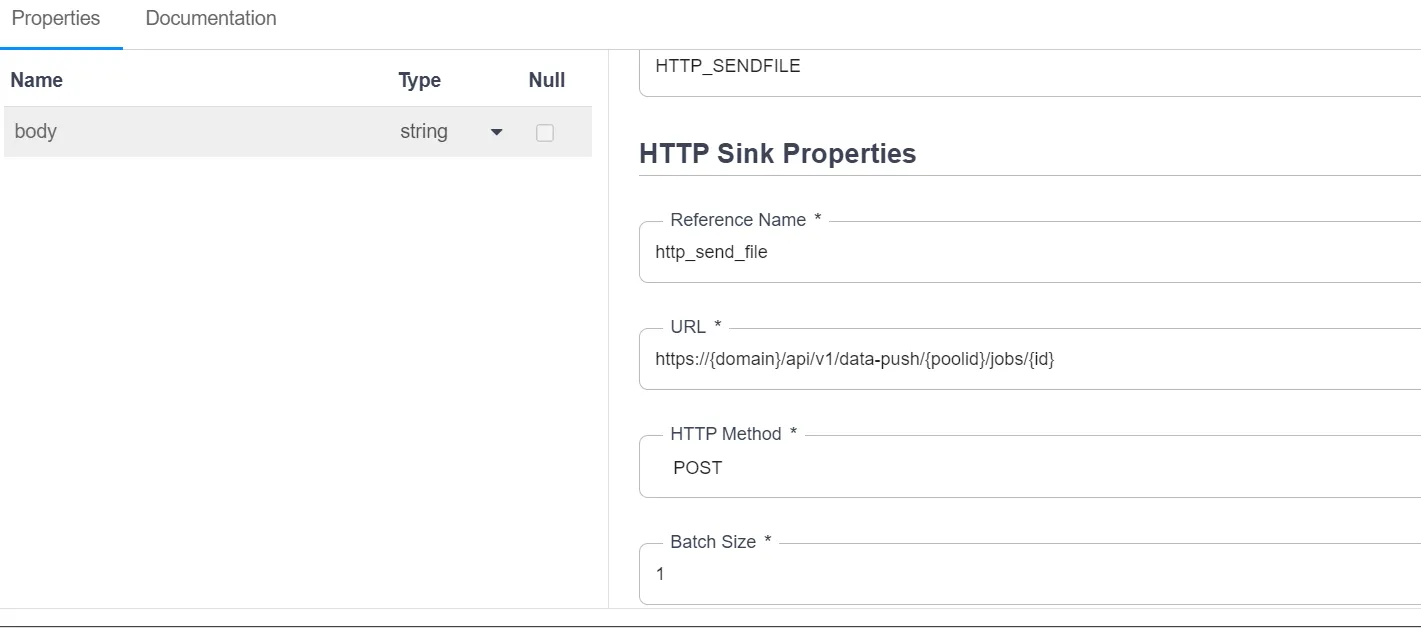Screen dimensions: 1421x633
Task: Click the HTTP Method field label
Action: (726, 434)
